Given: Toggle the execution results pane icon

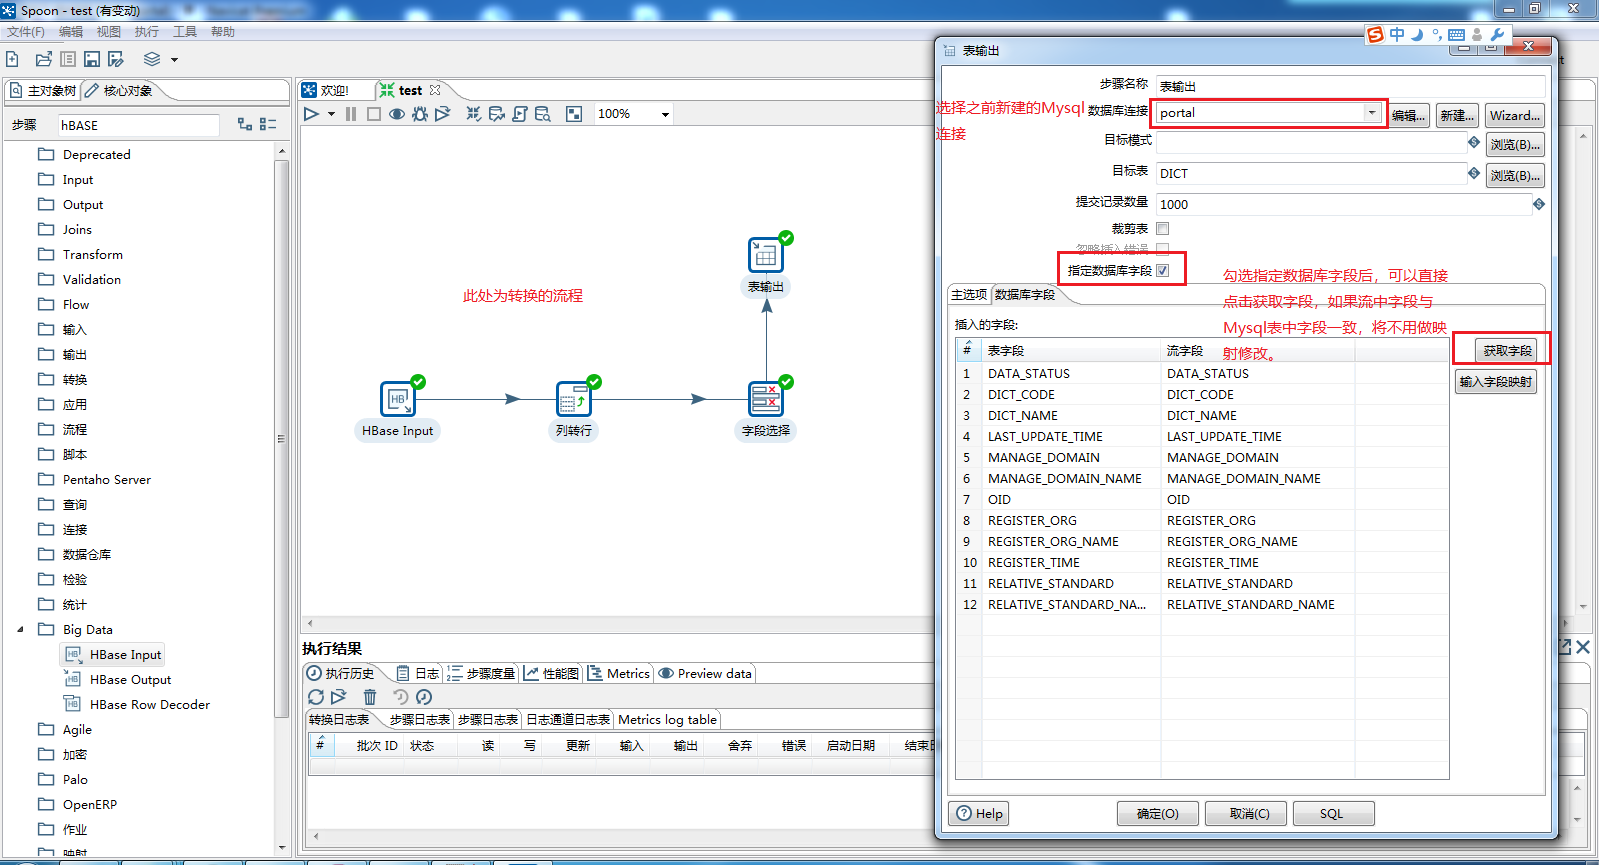Looking at the screenshot, I should pyautogui.click(x=574, y=114).
